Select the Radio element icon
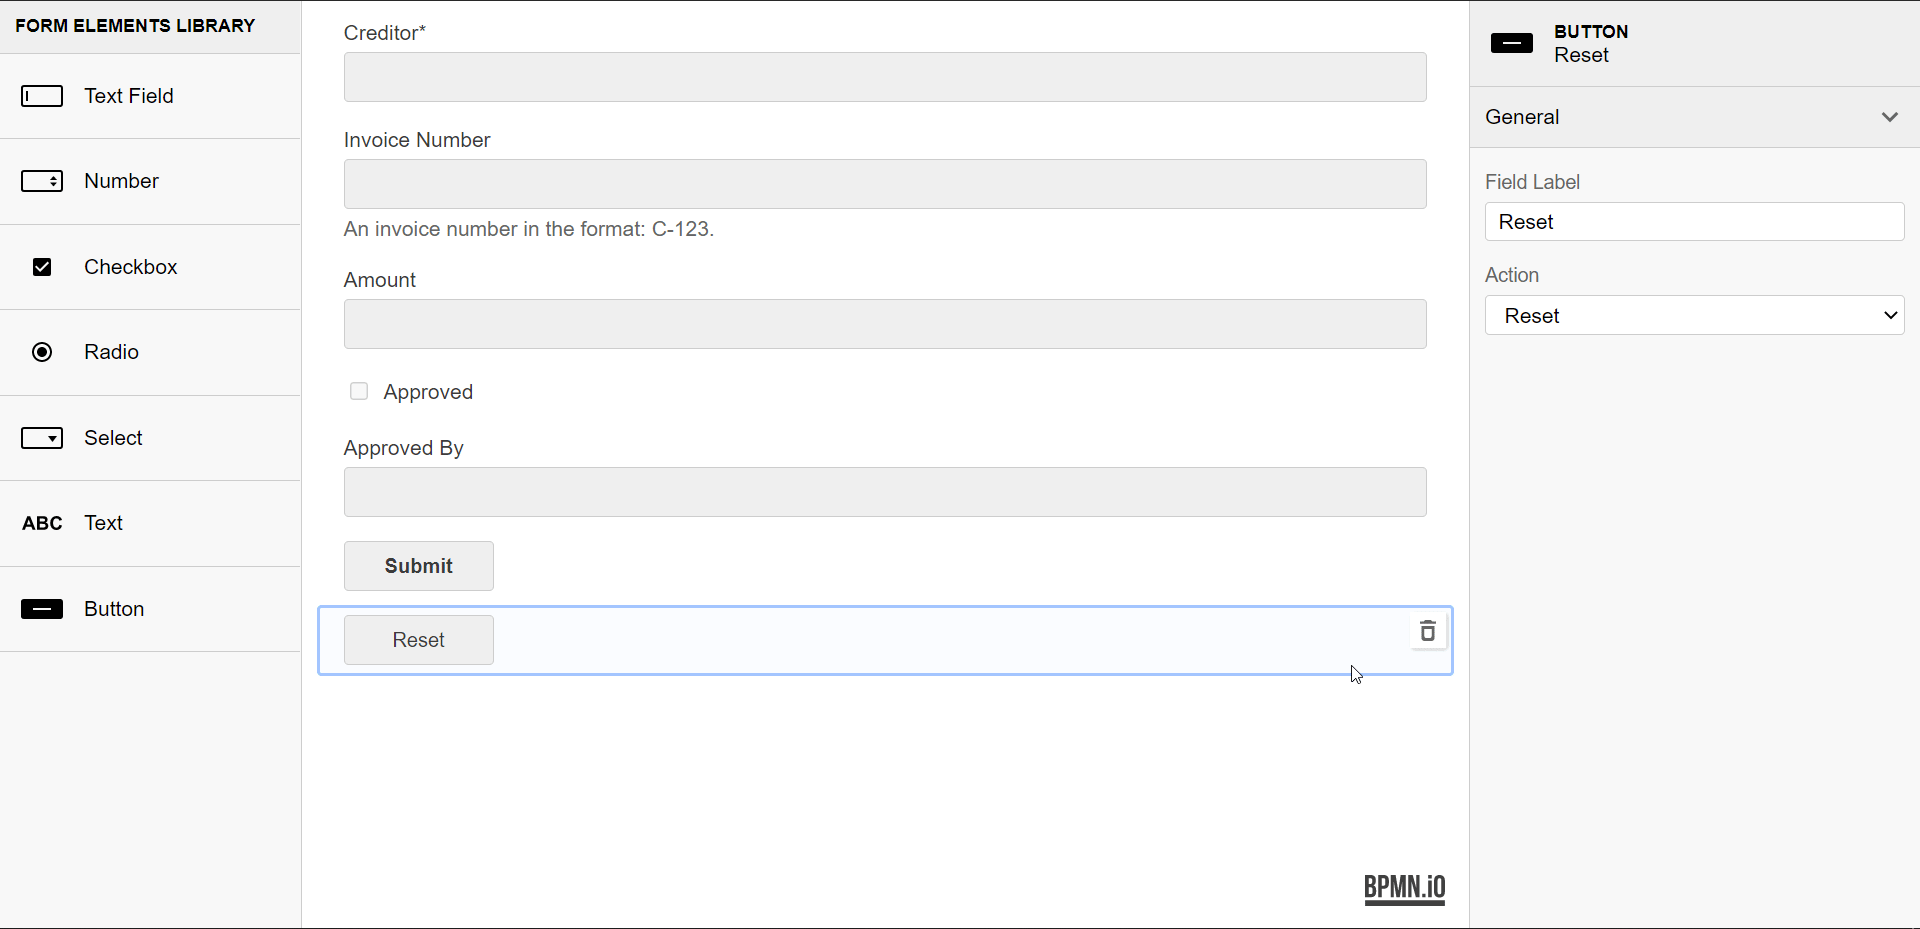 pos(42,352)
